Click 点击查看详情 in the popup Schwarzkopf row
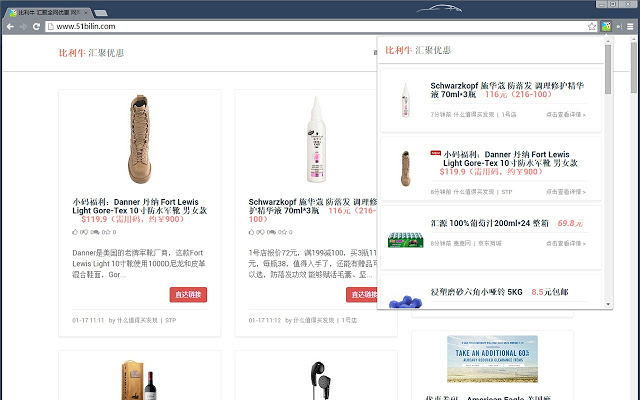This screenshot has width=640, height=400. point(566,115)
